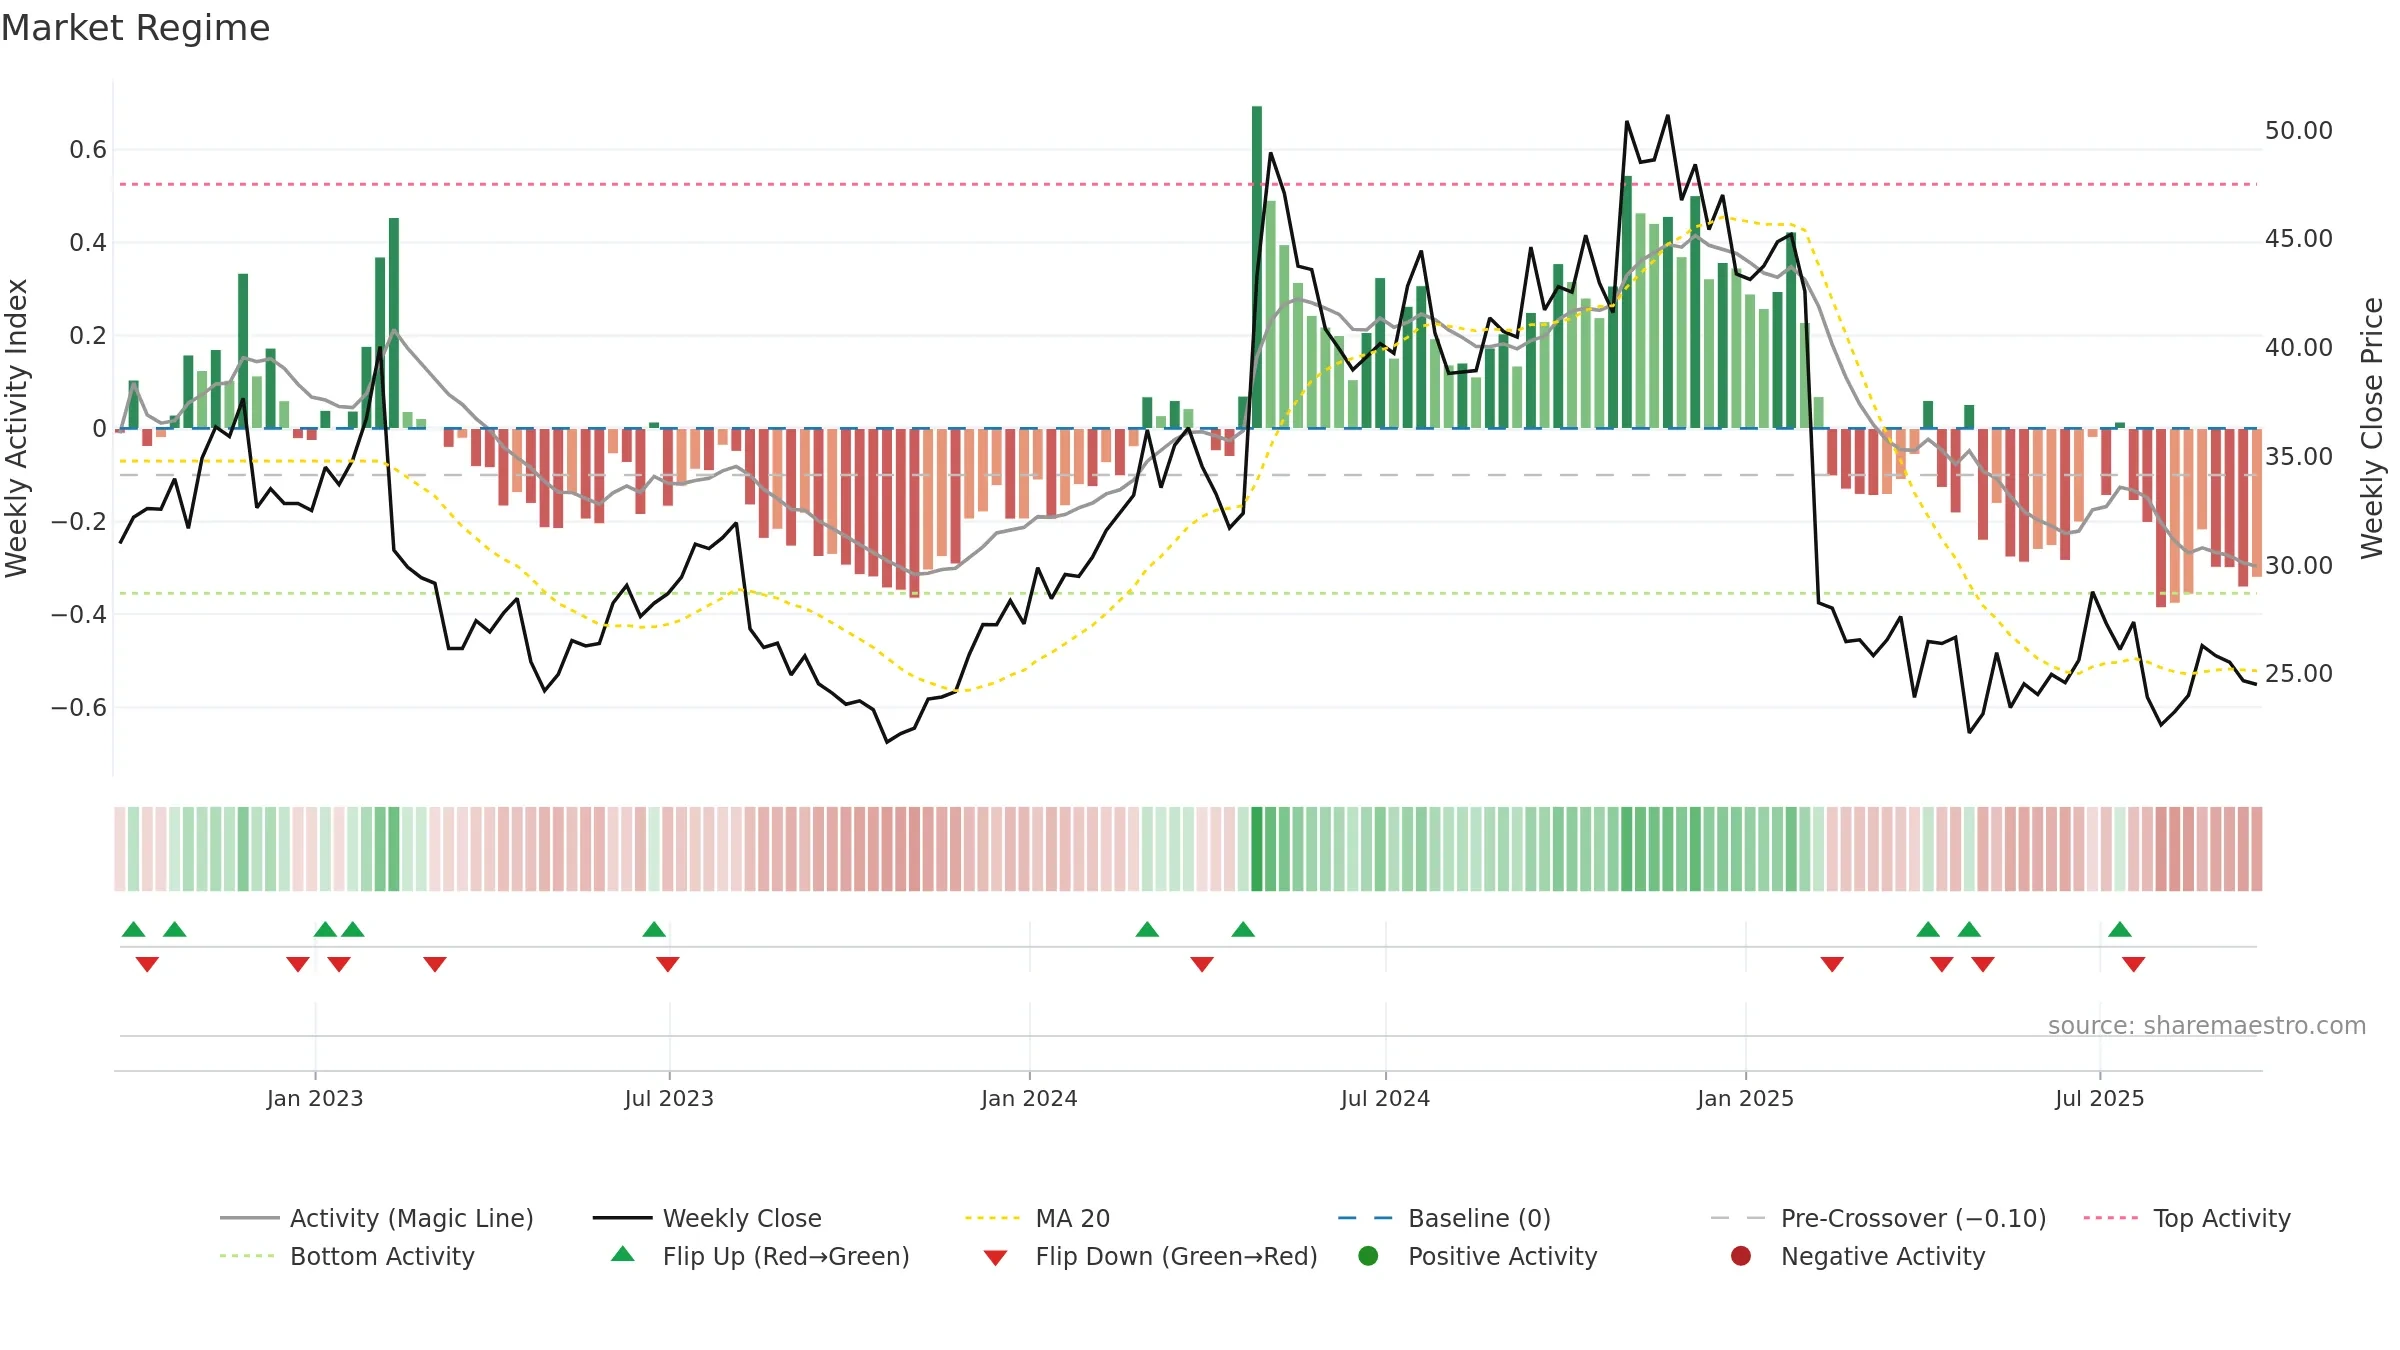This screenshot has height=1350, width=2400.
Task: Click the green Positive Activity legend dot
Action: pos(1368,1256)
